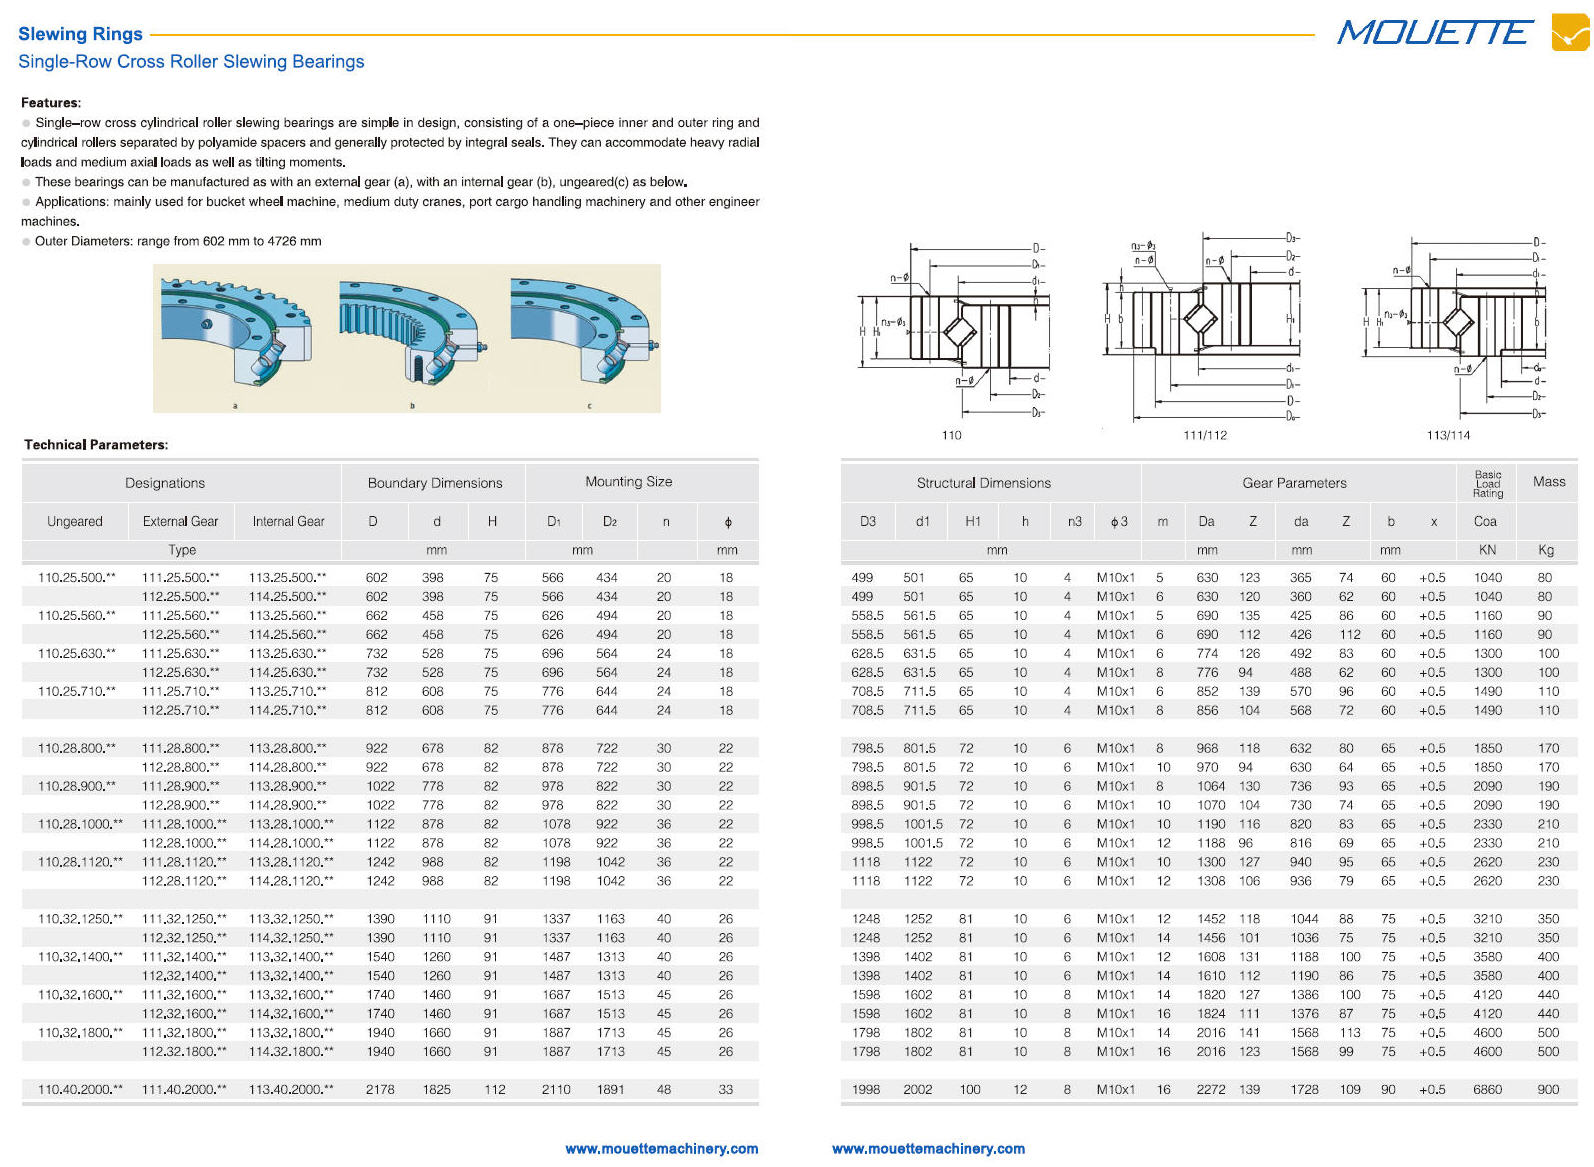
Task: Click the 'Mass' column header
Action: 1549,482
